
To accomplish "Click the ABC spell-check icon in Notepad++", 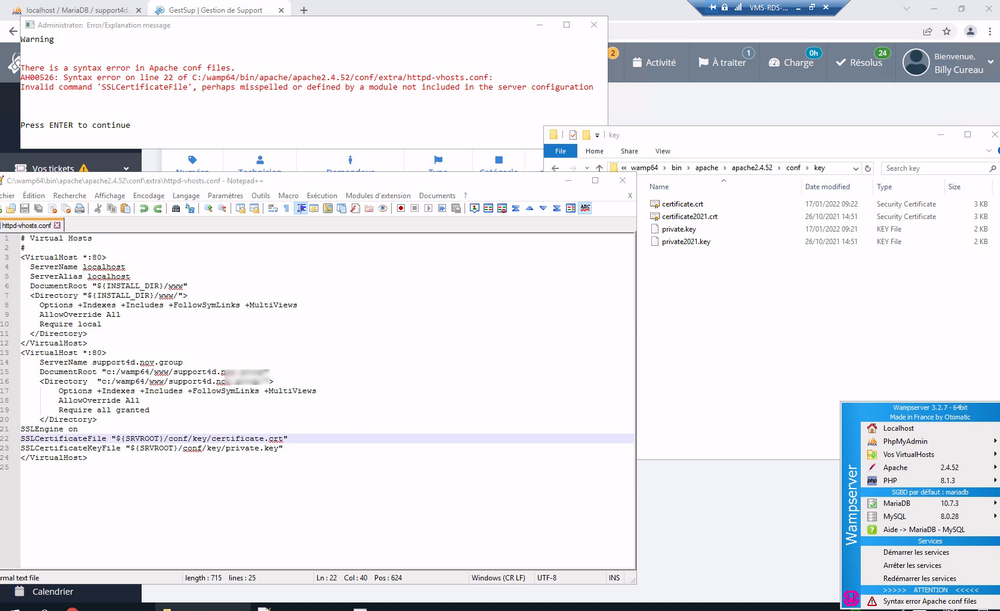I will [x=585, y=208].
